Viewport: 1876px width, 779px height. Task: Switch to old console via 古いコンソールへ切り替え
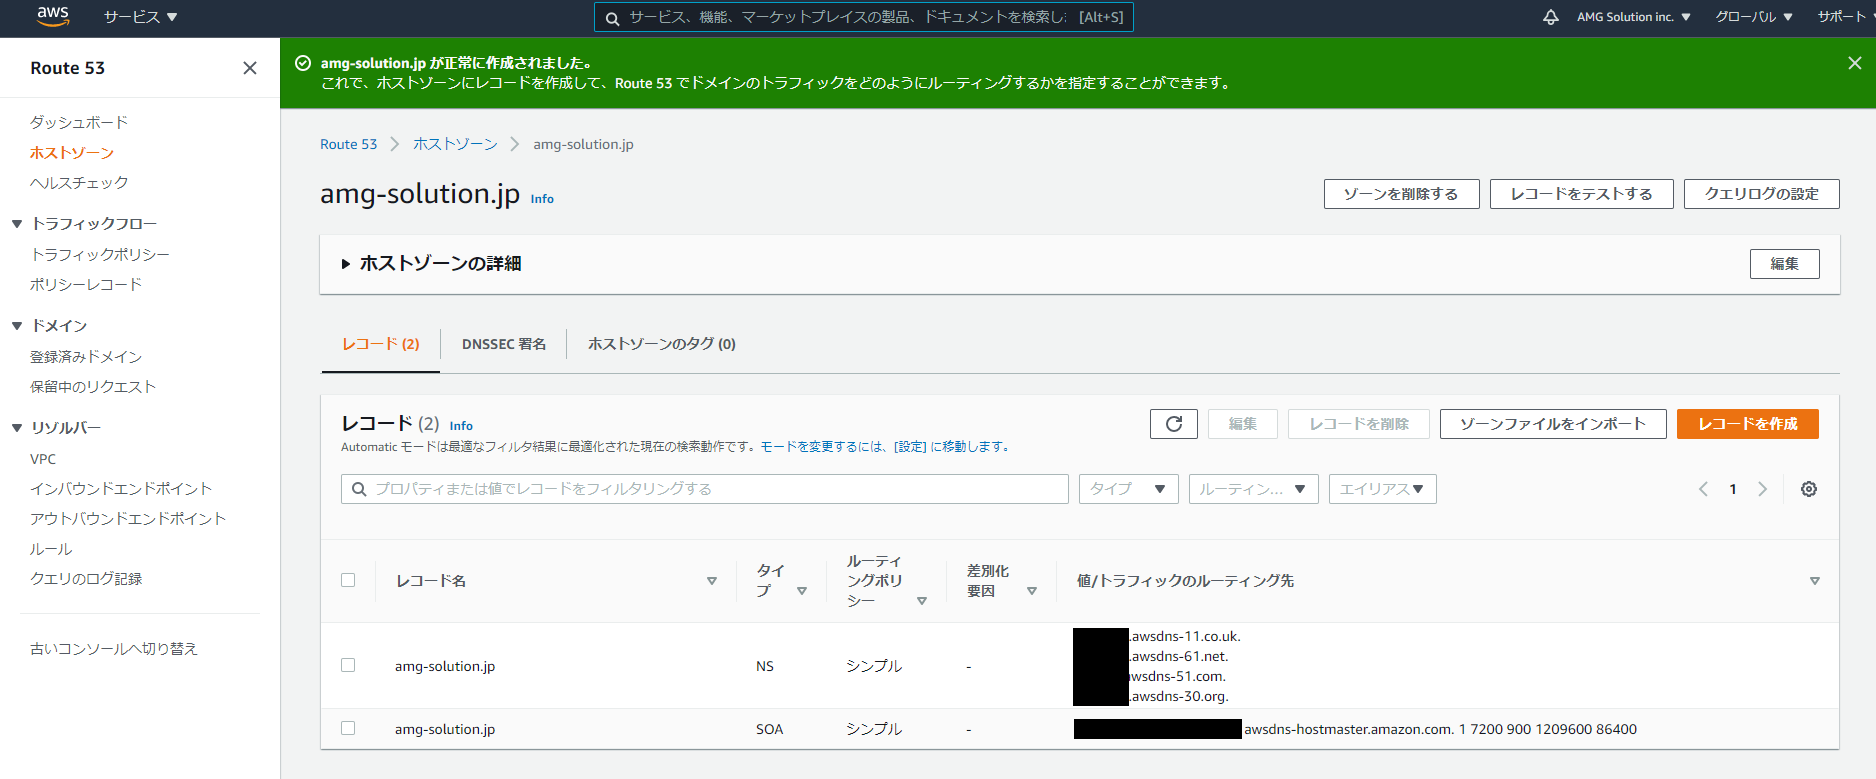pyautogui.click(x=114, y=649)
